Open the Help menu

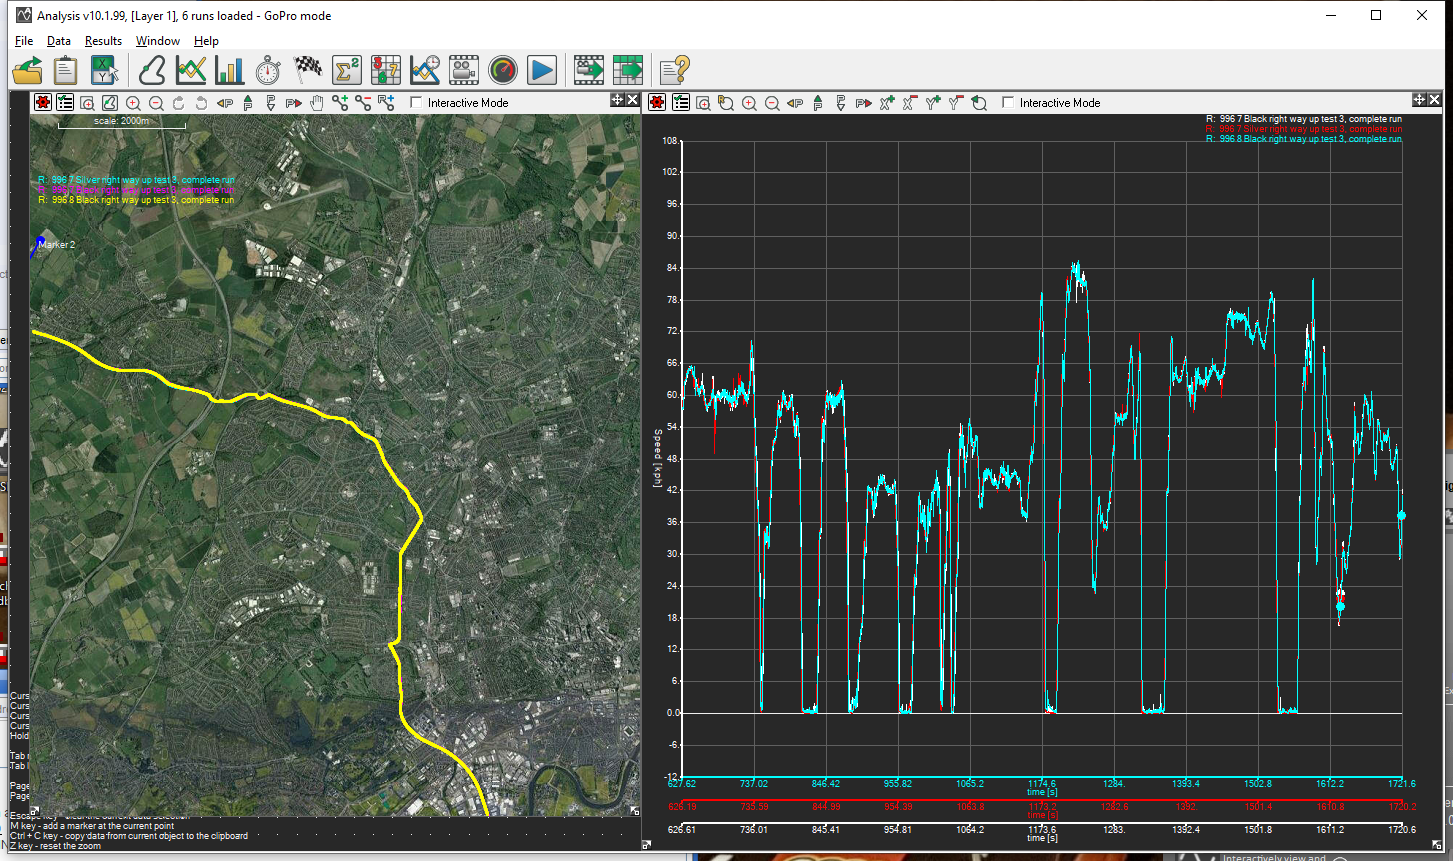coord(206,41)
